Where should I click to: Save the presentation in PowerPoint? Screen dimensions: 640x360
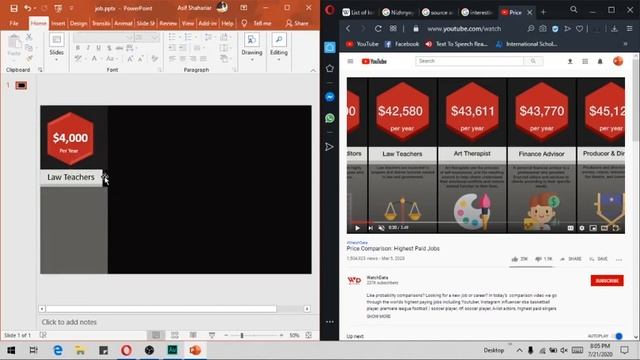coord(13,8)
